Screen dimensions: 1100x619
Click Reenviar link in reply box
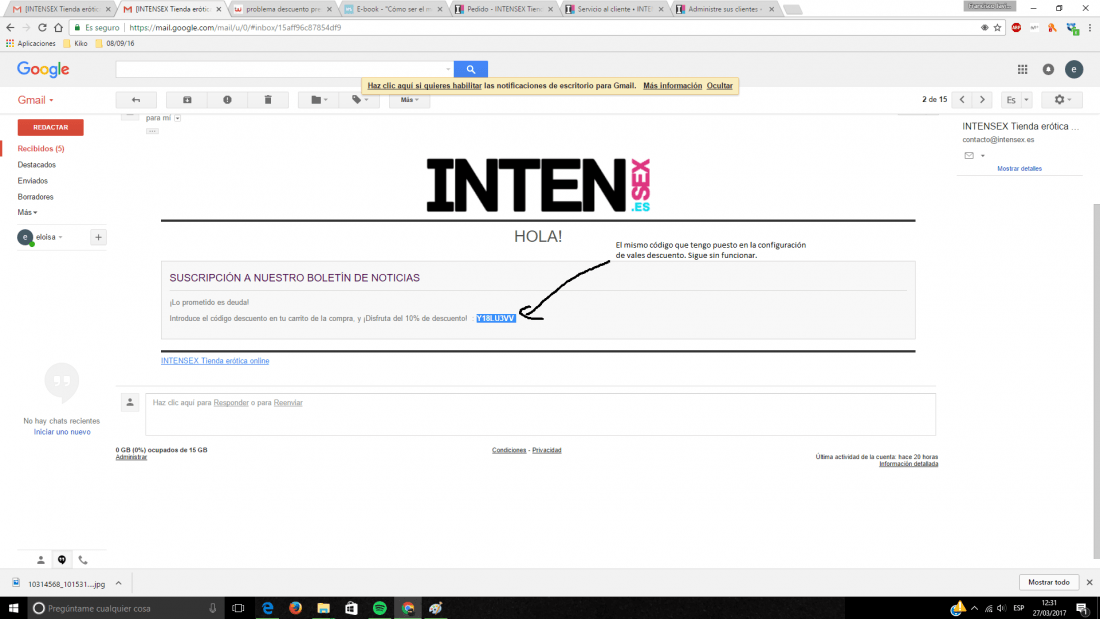tap(288, 403)
